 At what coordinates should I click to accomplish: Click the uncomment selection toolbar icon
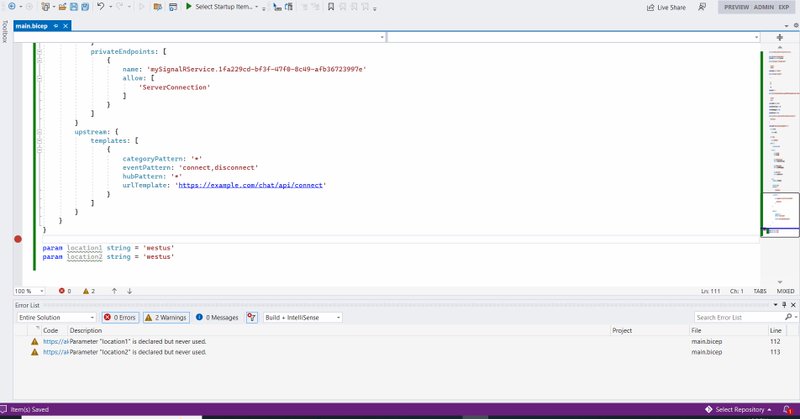(x=316, y=7)
